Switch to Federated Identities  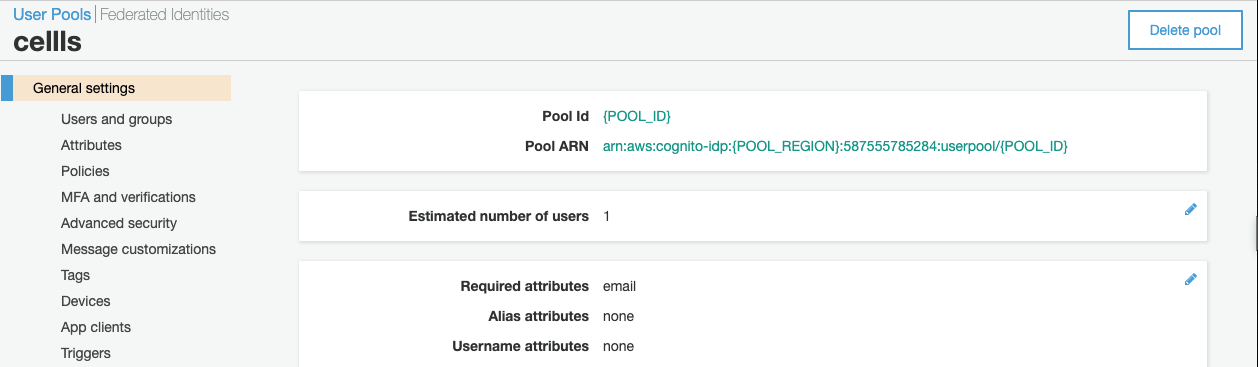164,15
